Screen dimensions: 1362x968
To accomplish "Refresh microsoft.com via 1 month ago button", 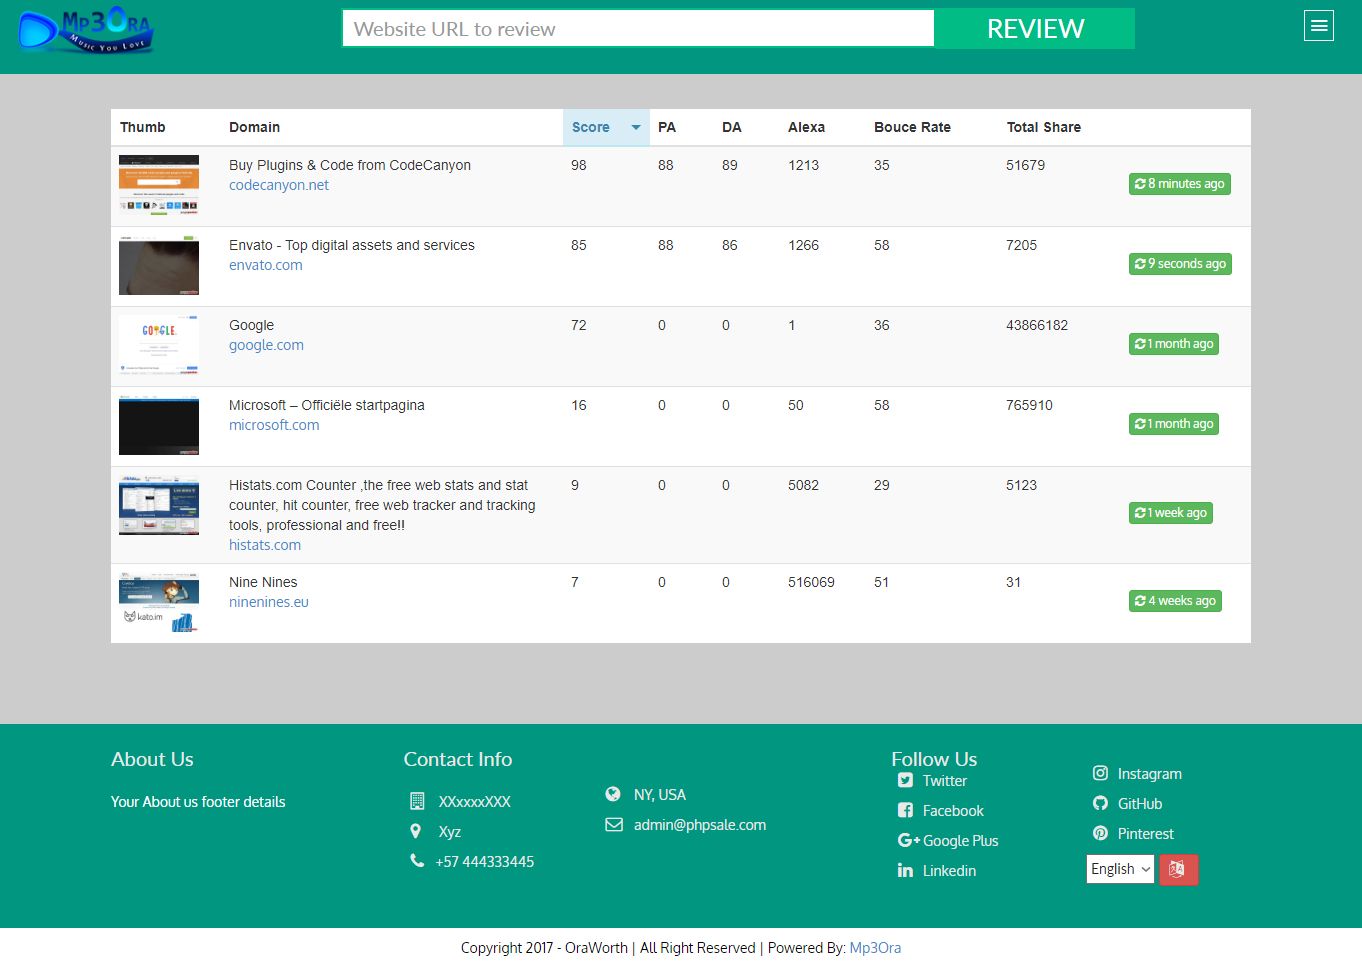I will coord(1174,424).
